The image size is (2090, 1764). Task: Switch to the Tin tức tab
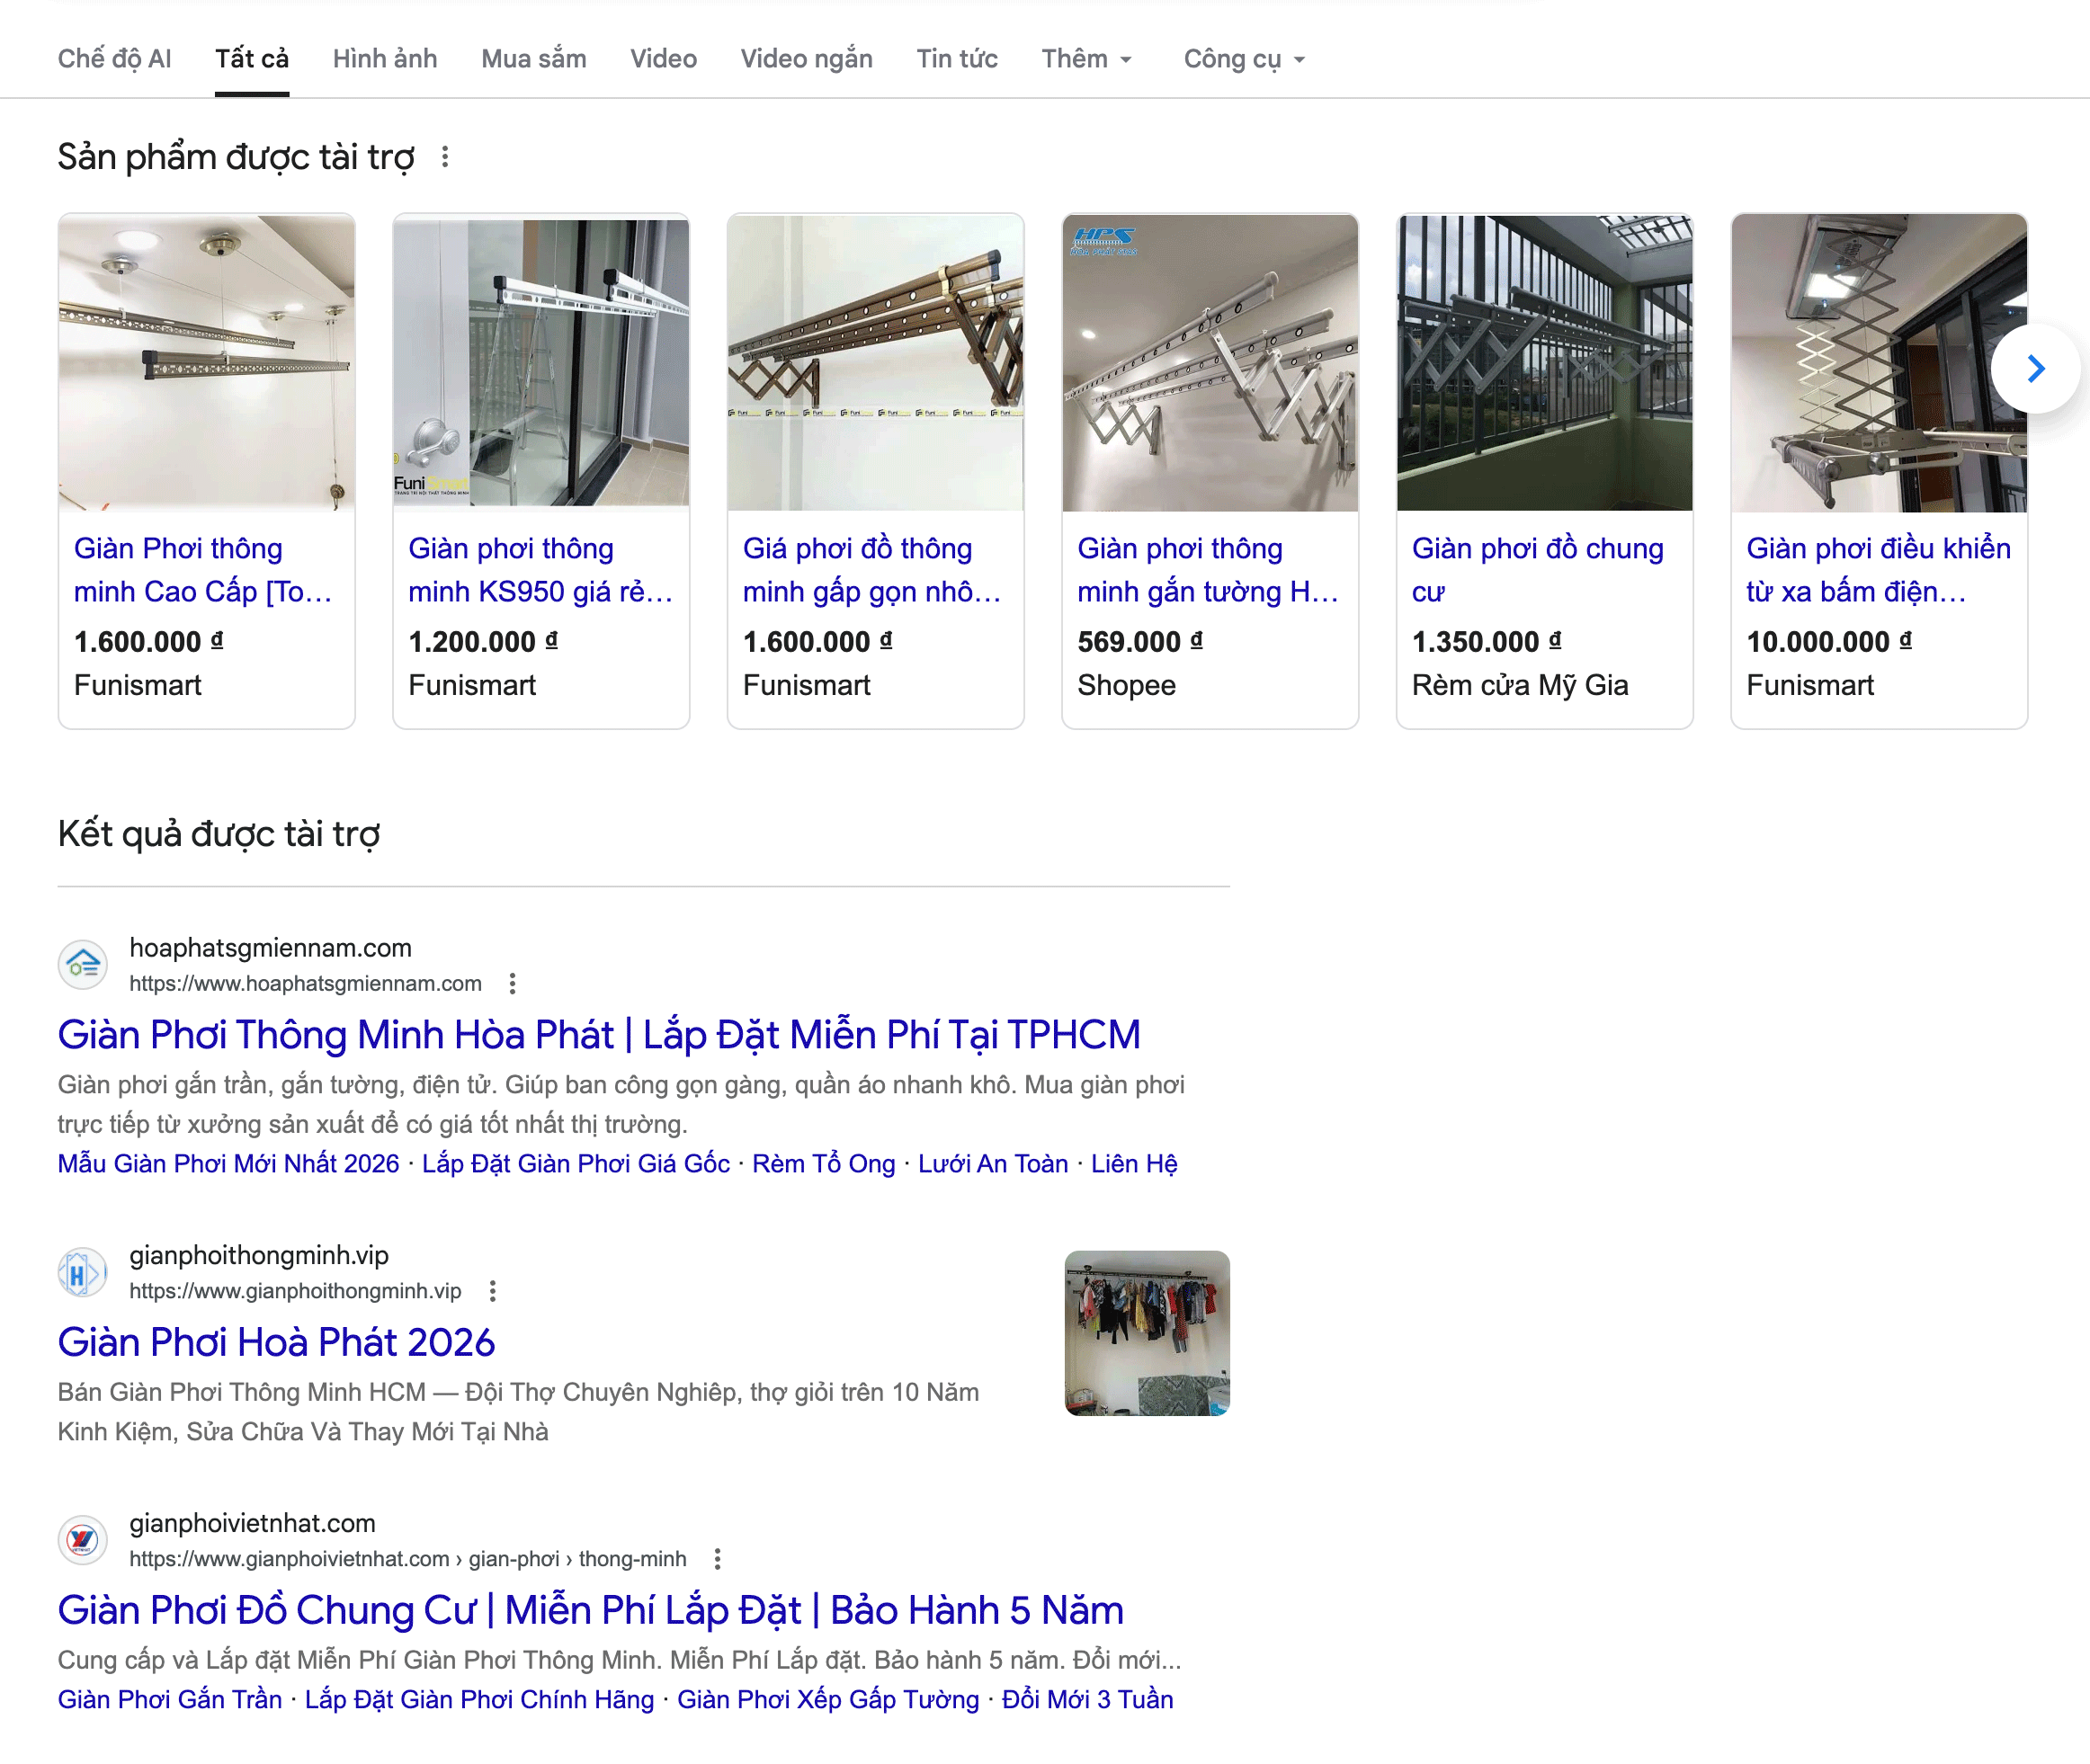coord(957,59)
